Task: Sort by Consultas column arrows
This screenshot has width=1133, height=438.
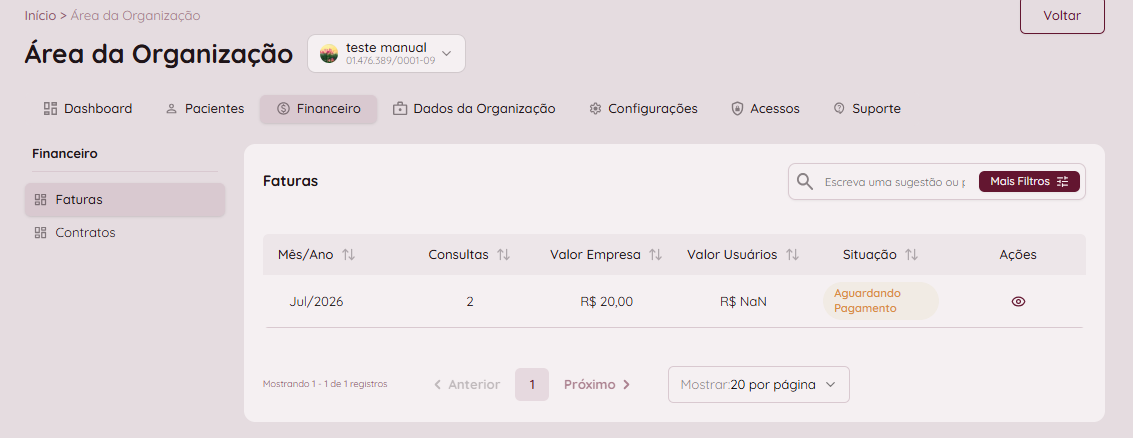Action: point(504,255)
